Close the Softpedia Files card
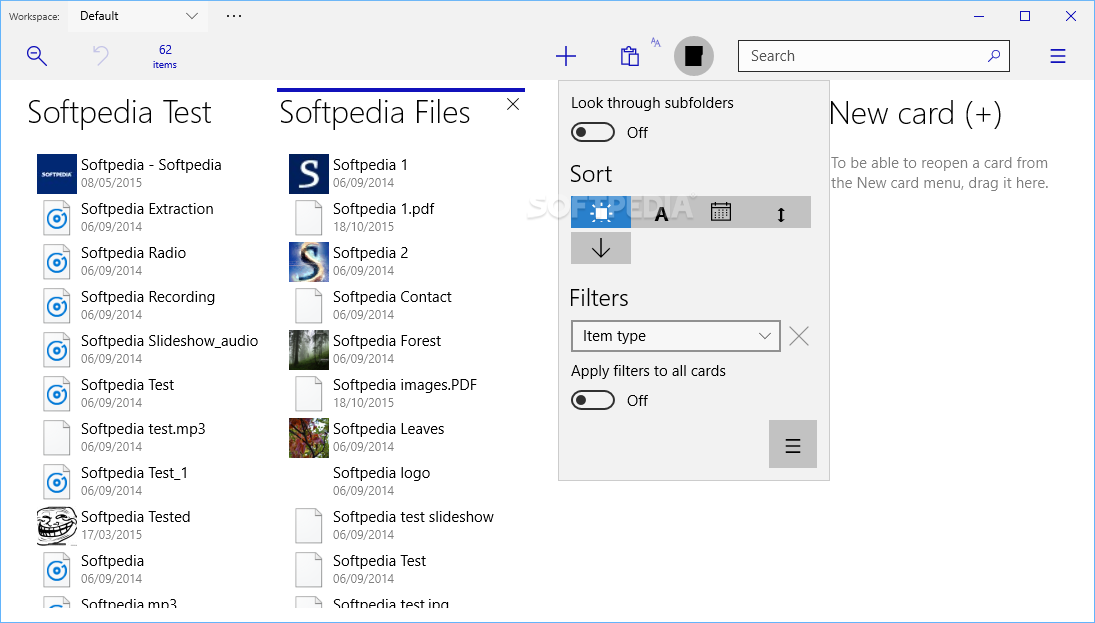The height and width of the screenshot is (623, 1095). click(513, 104)
